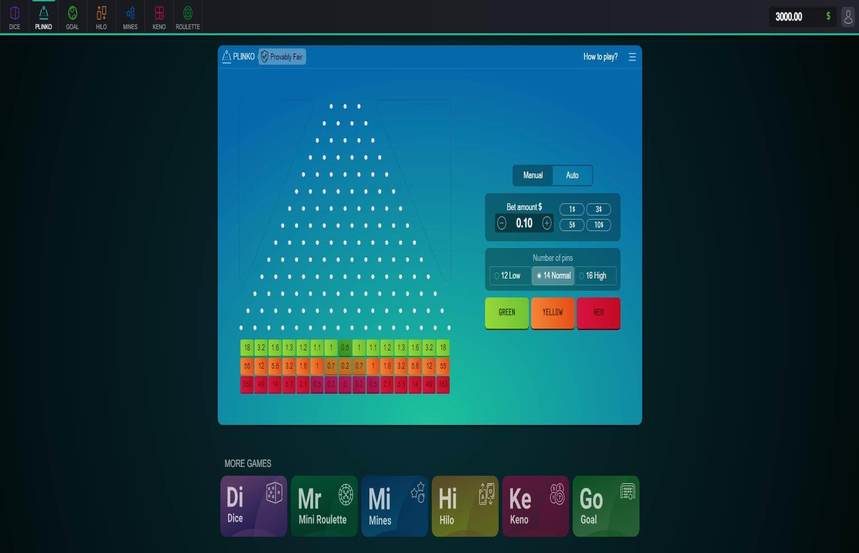Open the Mini Roulette game thumbnail

tap(324, 506)
